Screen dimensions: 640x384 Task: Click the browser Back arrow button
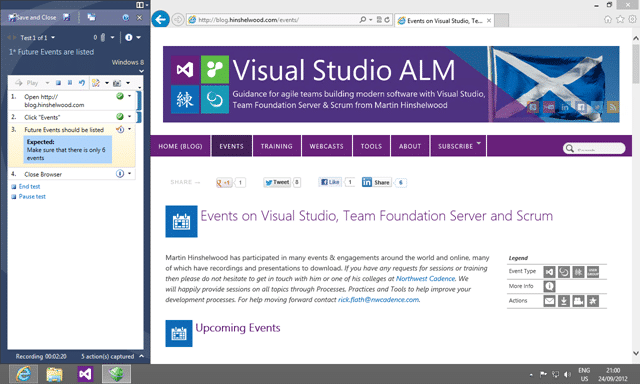[161, 19]
